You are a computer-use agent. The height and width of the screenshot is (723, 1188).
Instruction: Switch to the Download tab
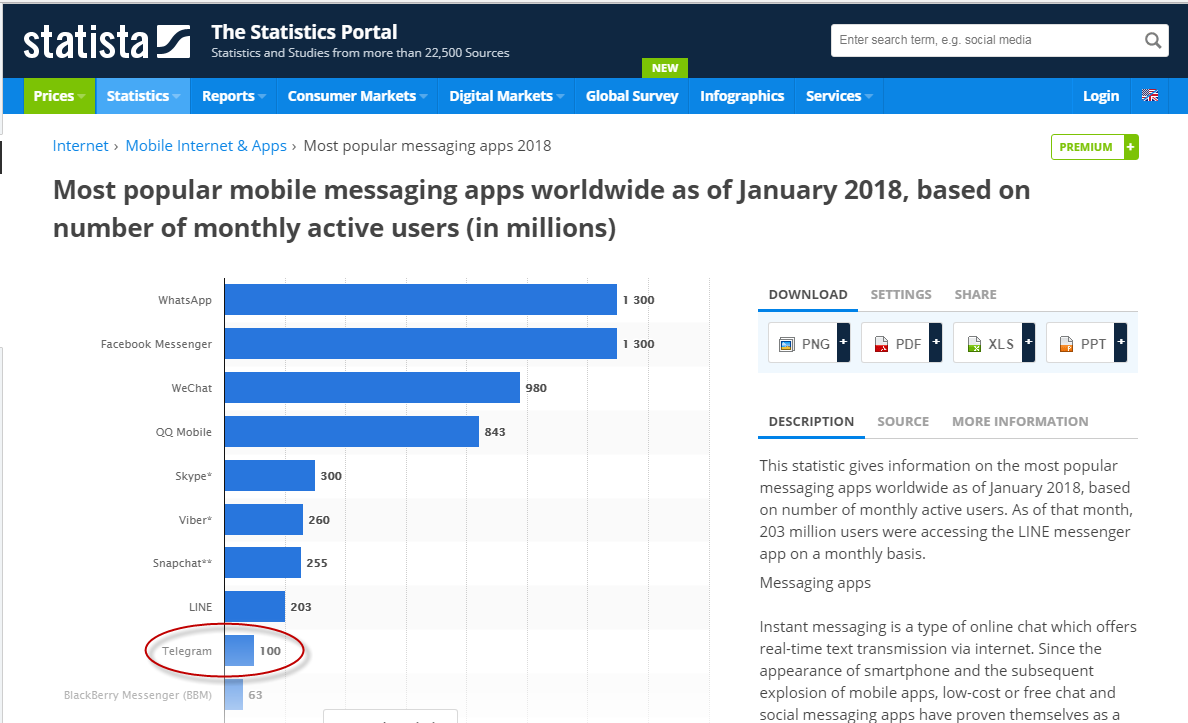coord(808,295)
